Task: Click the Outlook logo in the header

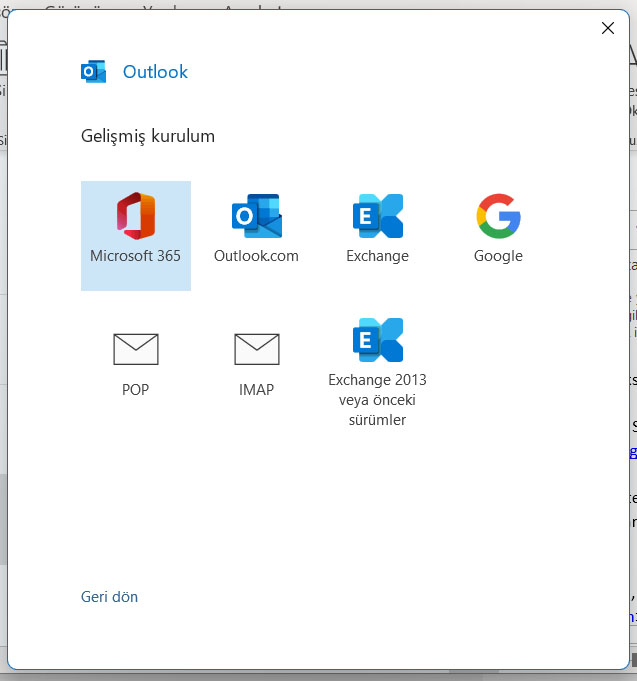Action: pos(93,71)
